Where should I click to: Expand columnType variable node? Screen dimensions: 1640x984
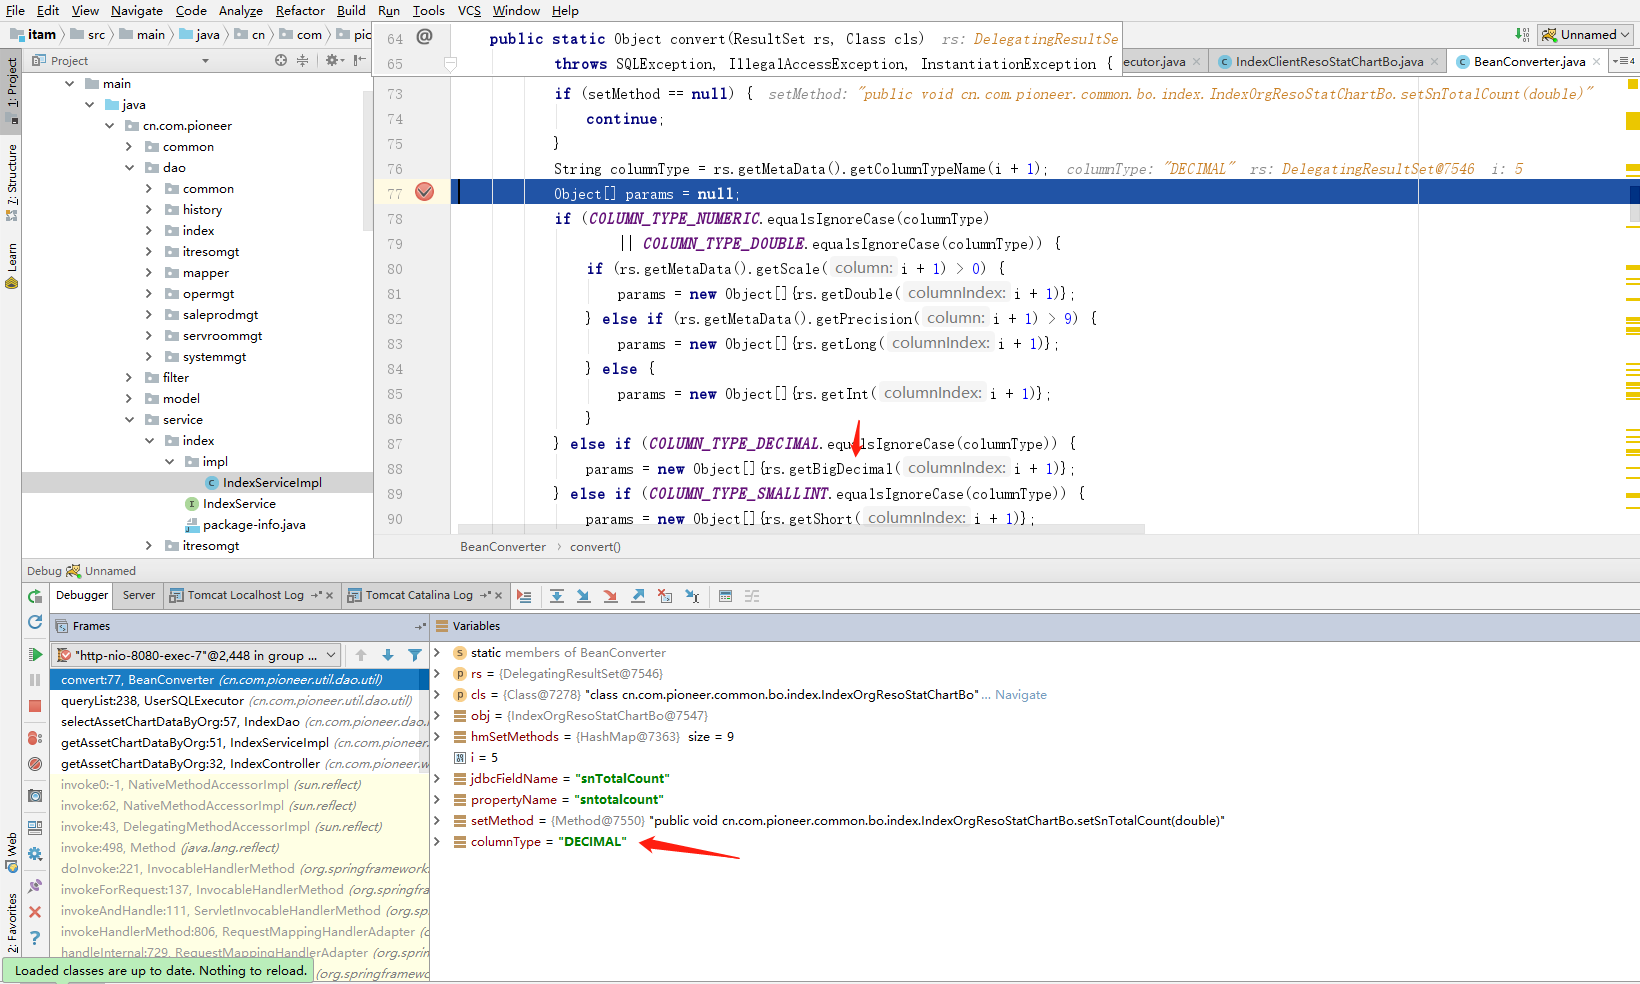(x=437, y=842)
